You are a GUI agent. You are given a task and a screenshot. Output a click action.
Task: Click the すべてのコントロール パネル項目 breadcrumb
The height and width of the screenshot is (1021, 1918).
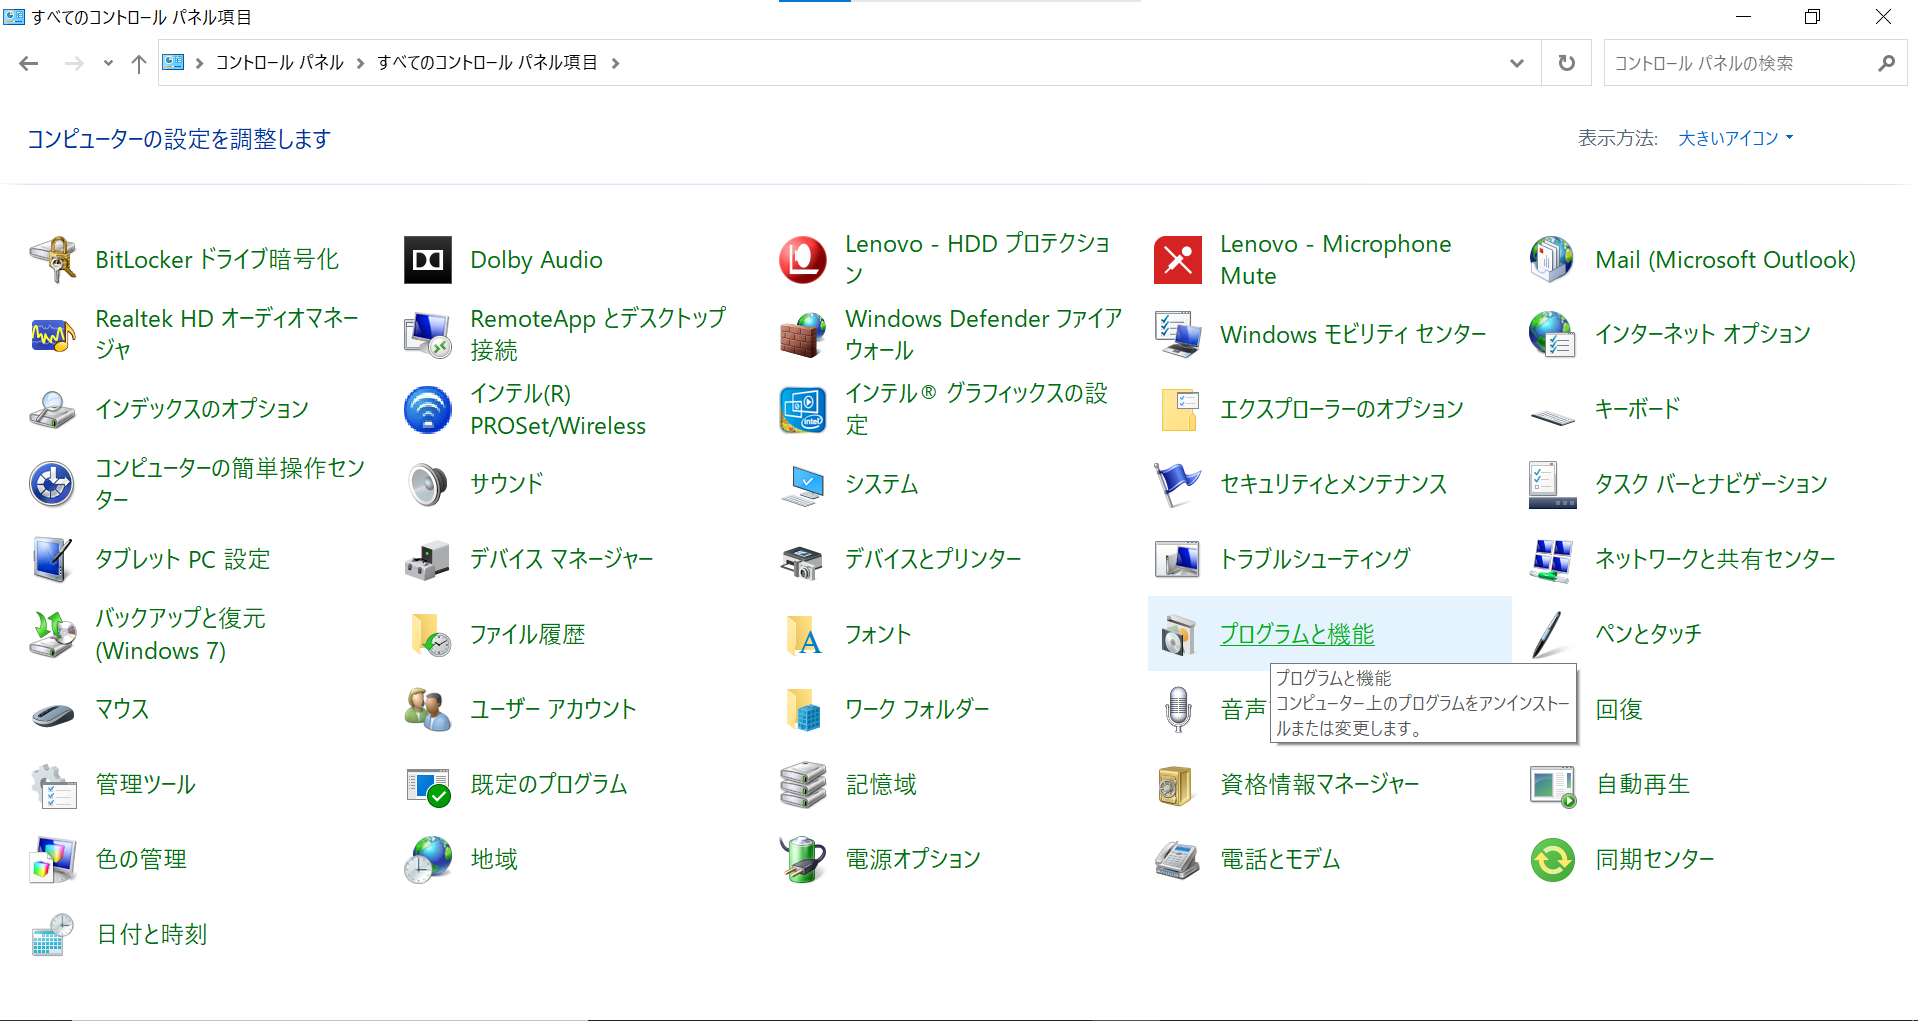487,63
